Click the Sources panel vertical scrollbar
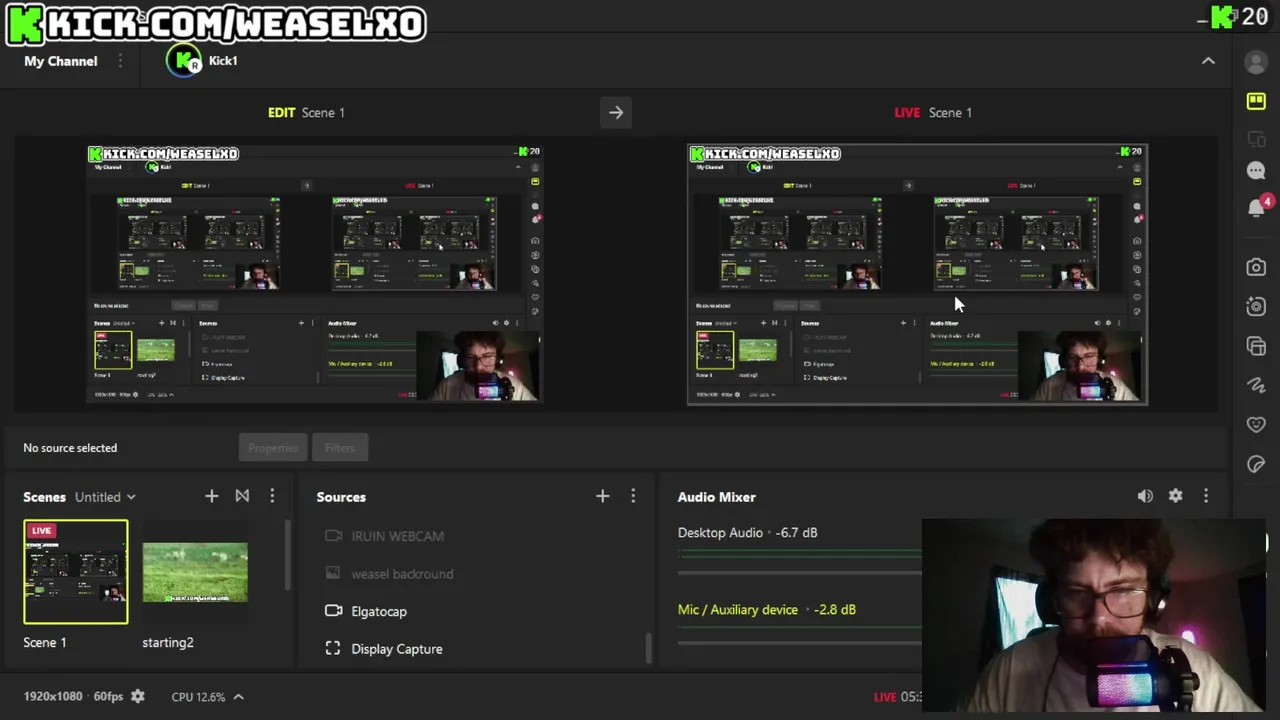The image size is (1280, 720). 648,648
